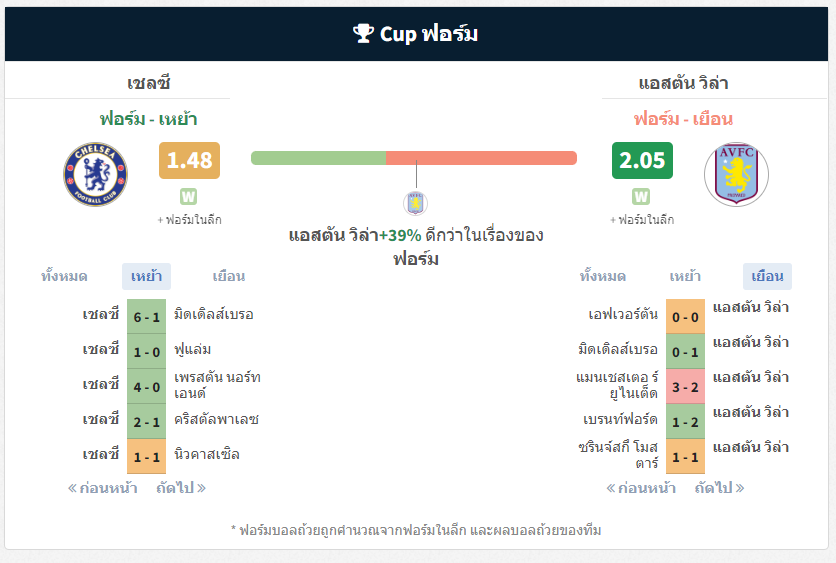The image size is (836, 563).
Task: Select Chelsea's เยือน tab
Action: point(229,276)
